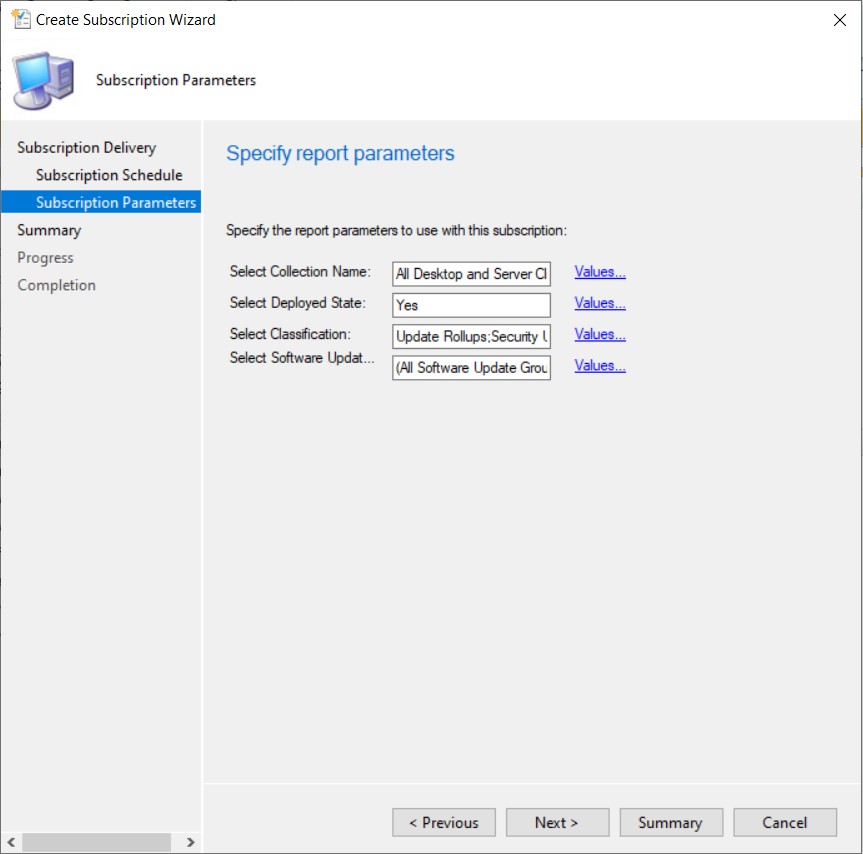The image size is (863, 854).
Task: Open Values for Select Classification
Action: 598,333
